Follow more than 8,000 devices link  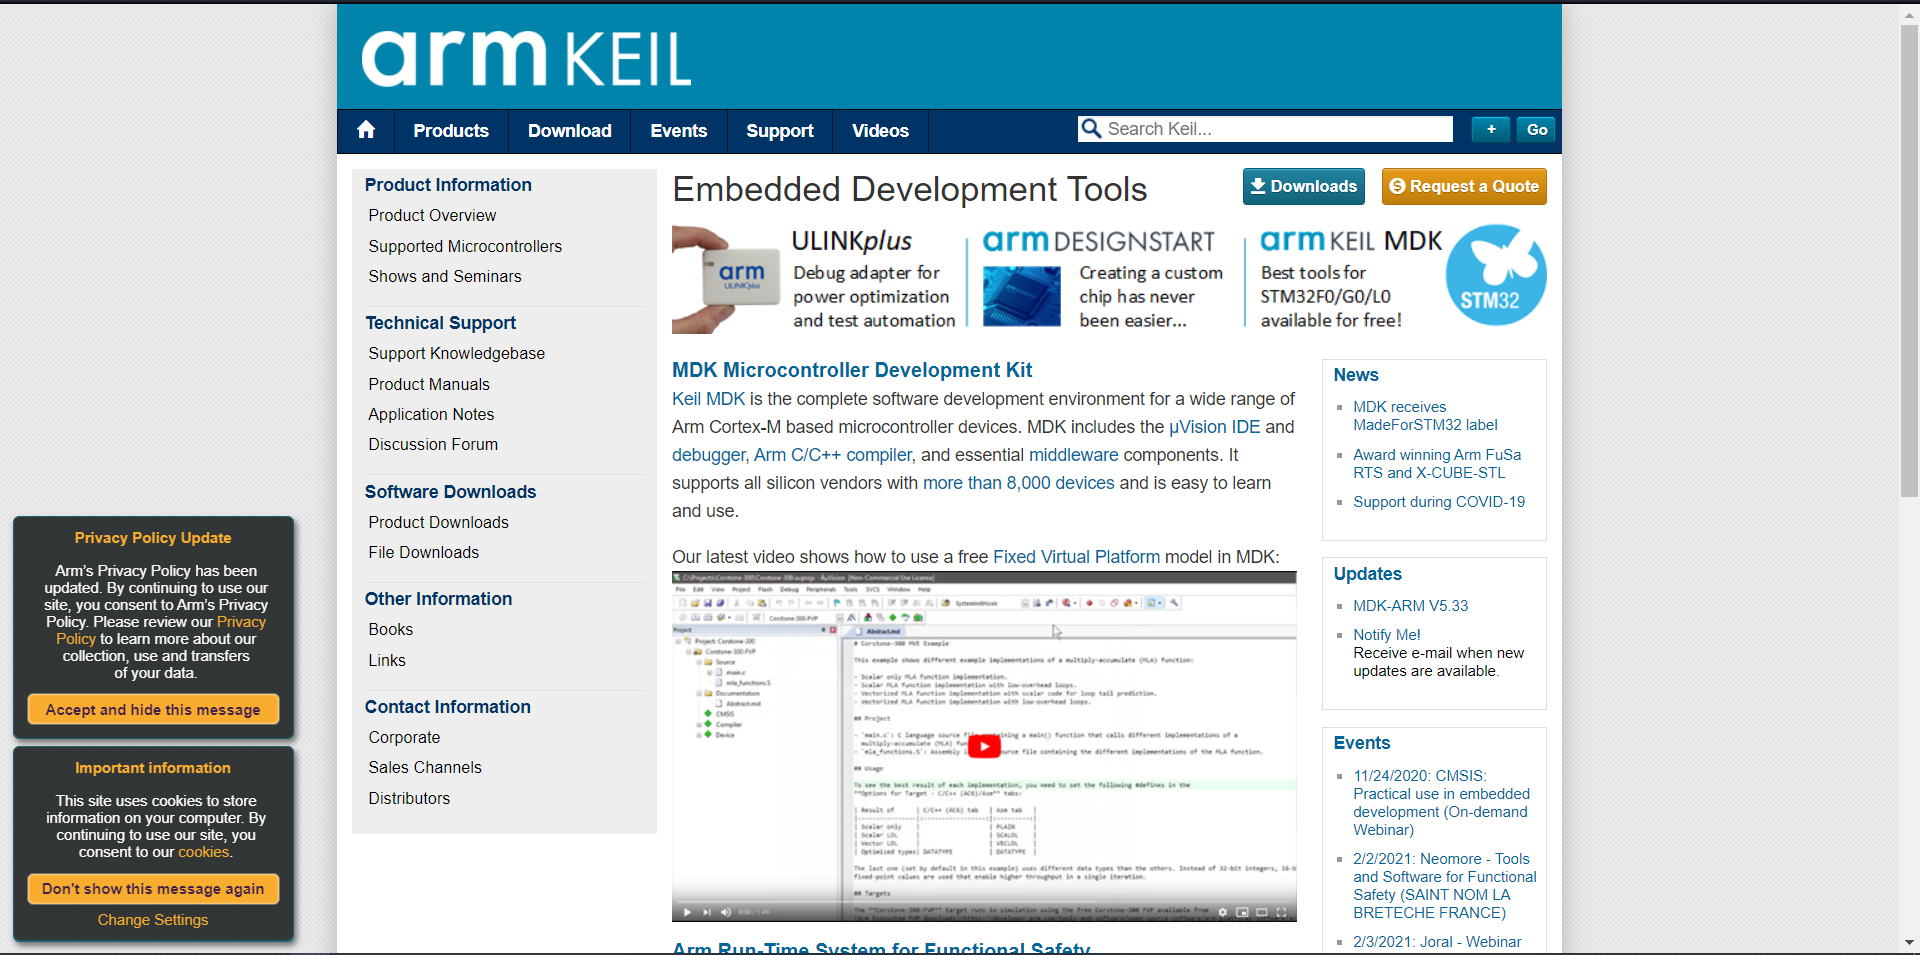click(1018, 483)
